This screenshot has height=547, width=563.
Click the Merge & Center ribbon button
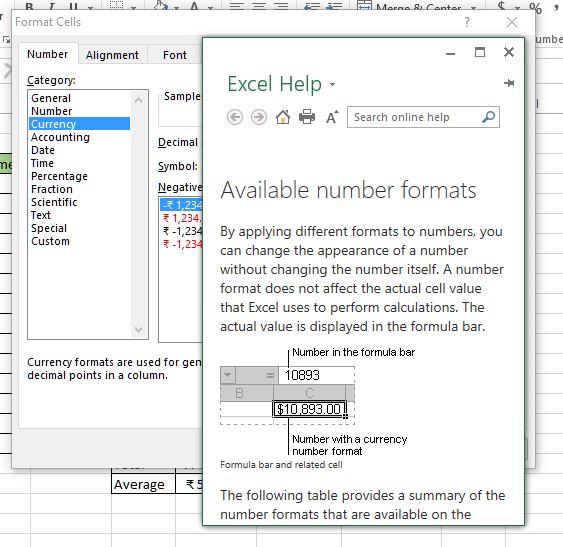coord(409,7)
